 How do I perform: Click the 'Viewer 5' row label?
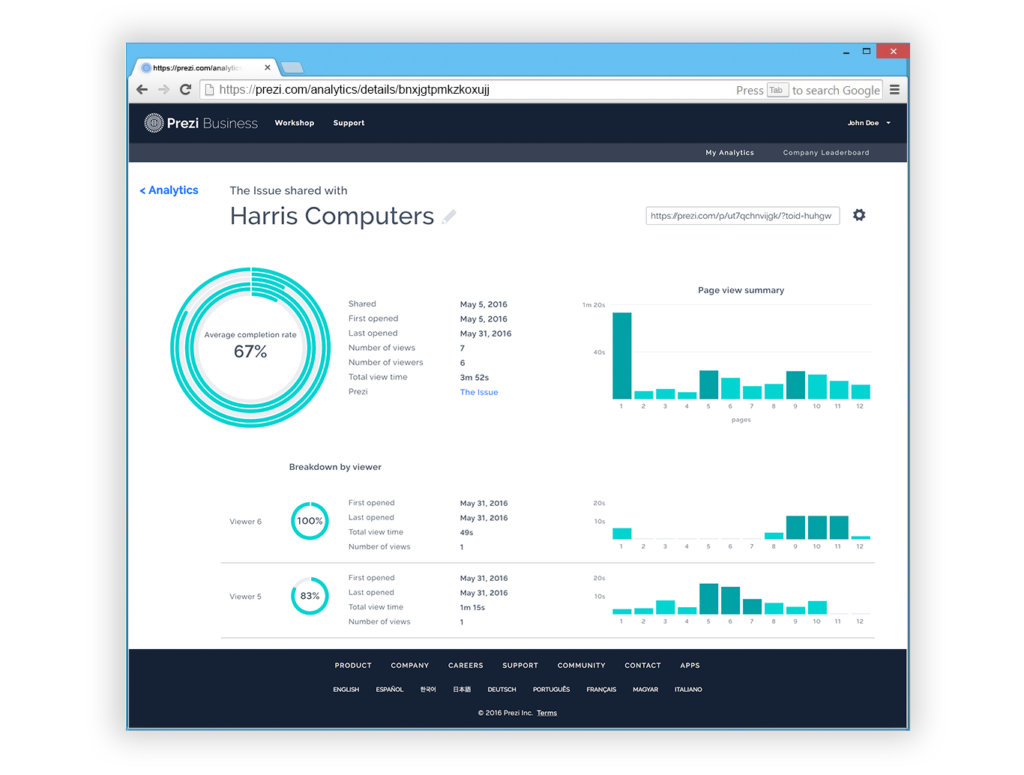246,597
